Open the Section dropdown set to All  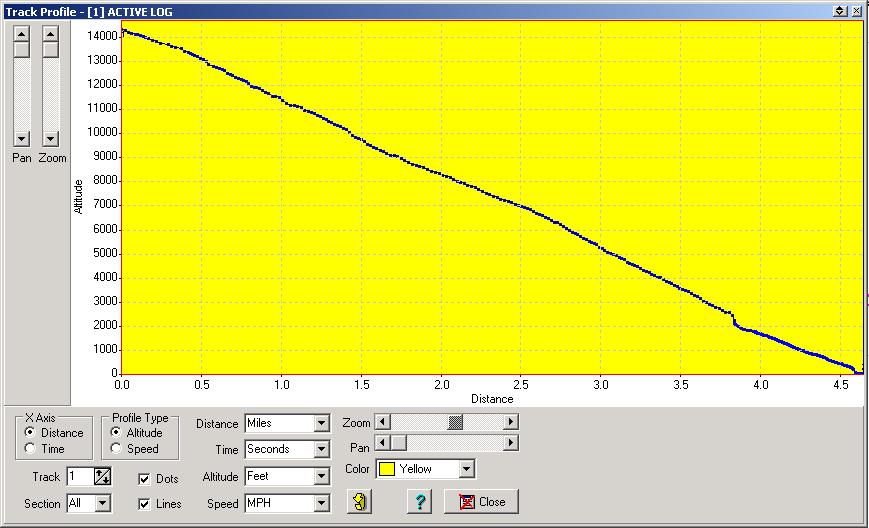click(103, 504)
